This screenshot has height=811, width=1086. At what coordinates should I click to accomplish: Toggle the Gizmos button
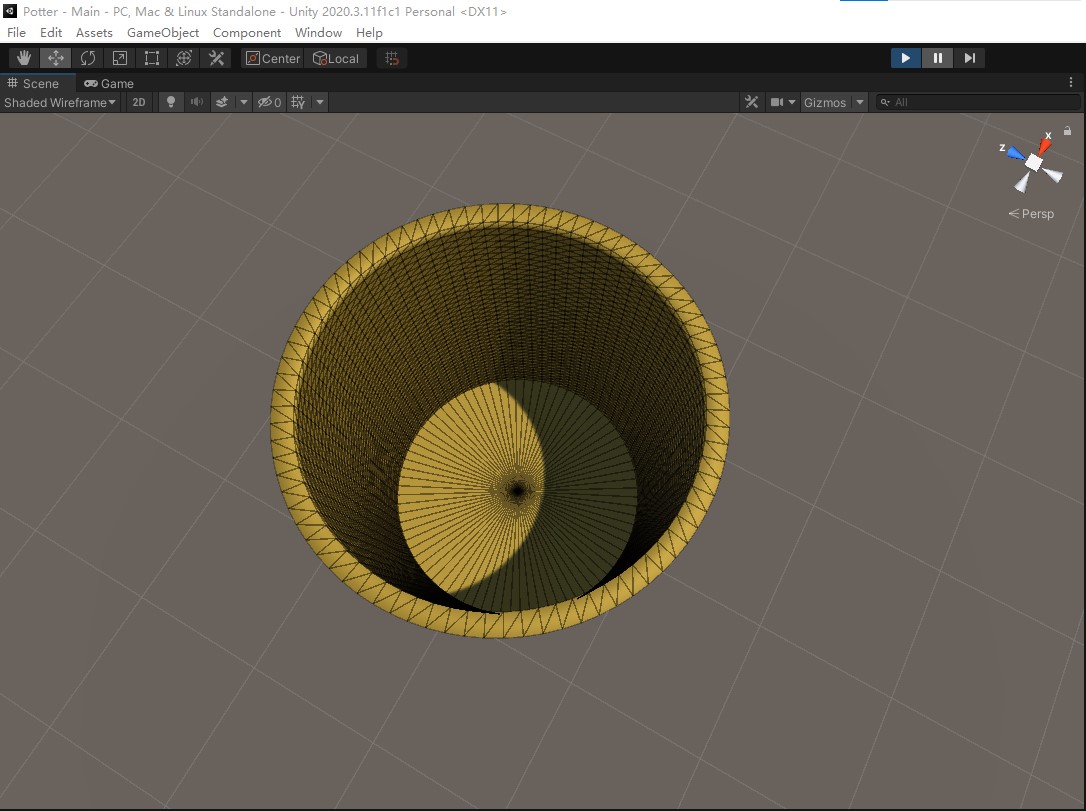pos(825,103)
